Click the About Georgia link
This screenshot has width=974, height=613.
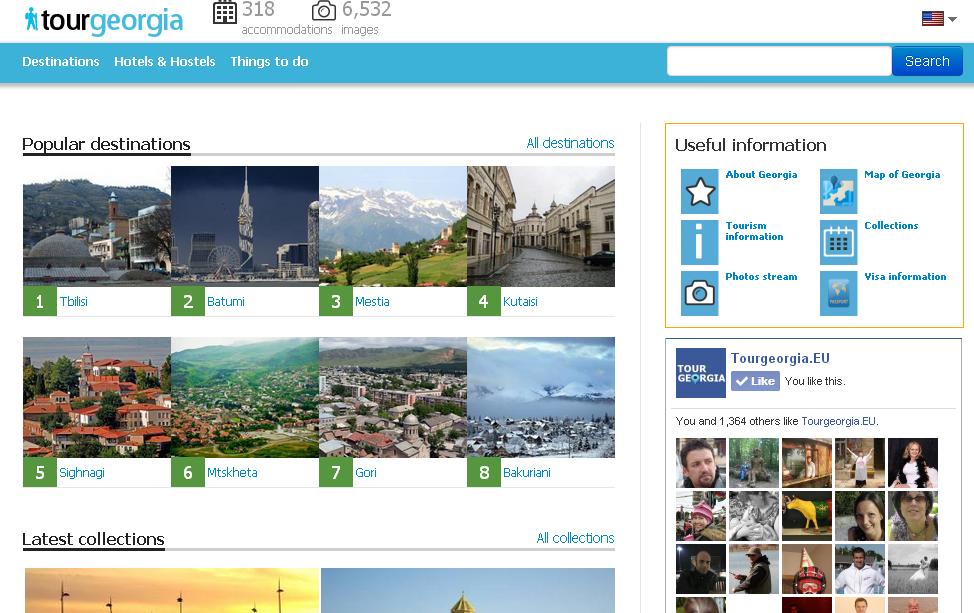coord(761,175)
